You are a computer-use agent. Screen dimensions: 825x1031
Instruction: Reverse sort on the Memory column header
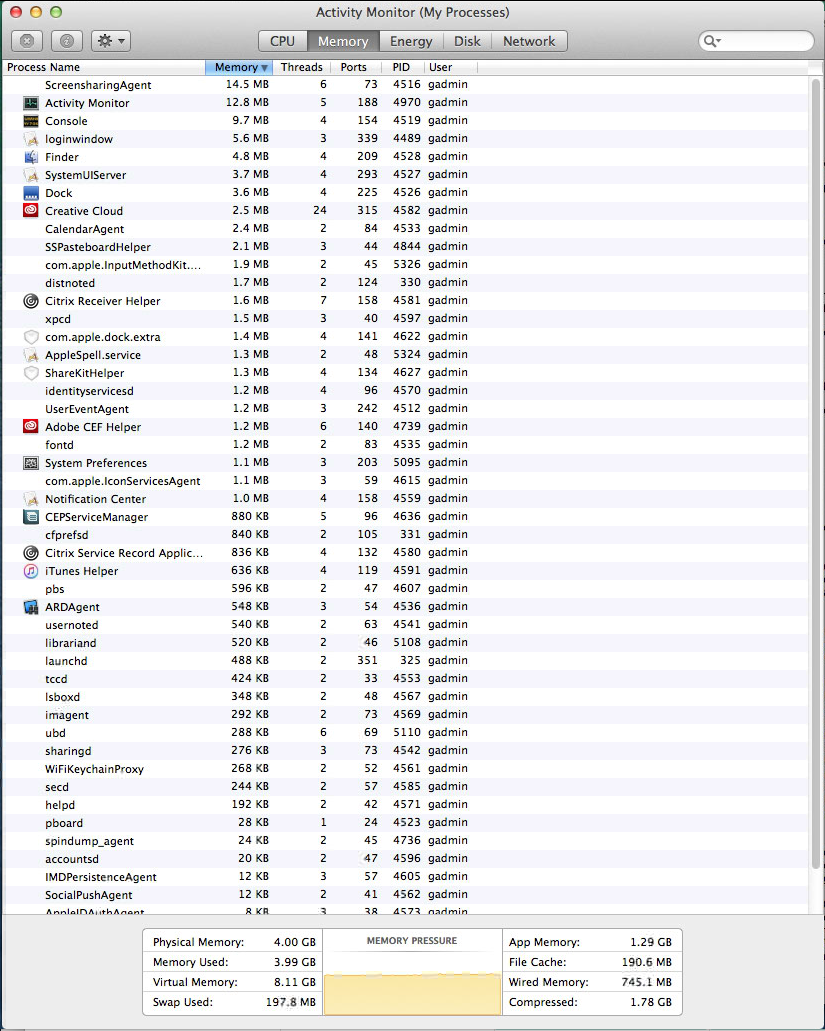pyautogui.click(x=239, y=67)
